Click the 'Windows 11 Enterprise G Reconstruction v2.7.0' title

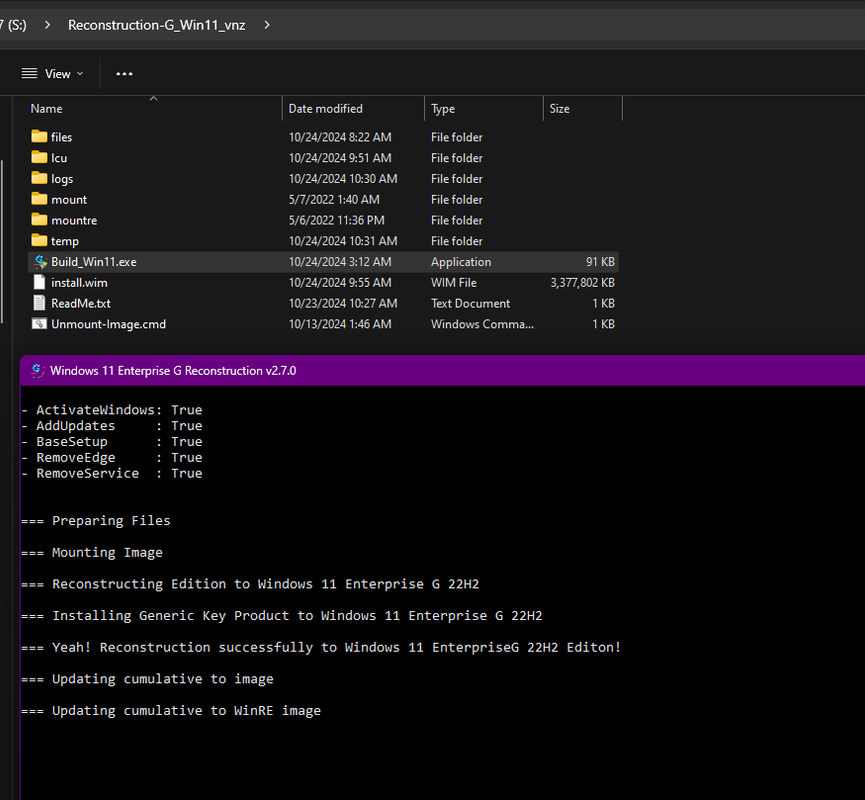pos(173,371)
